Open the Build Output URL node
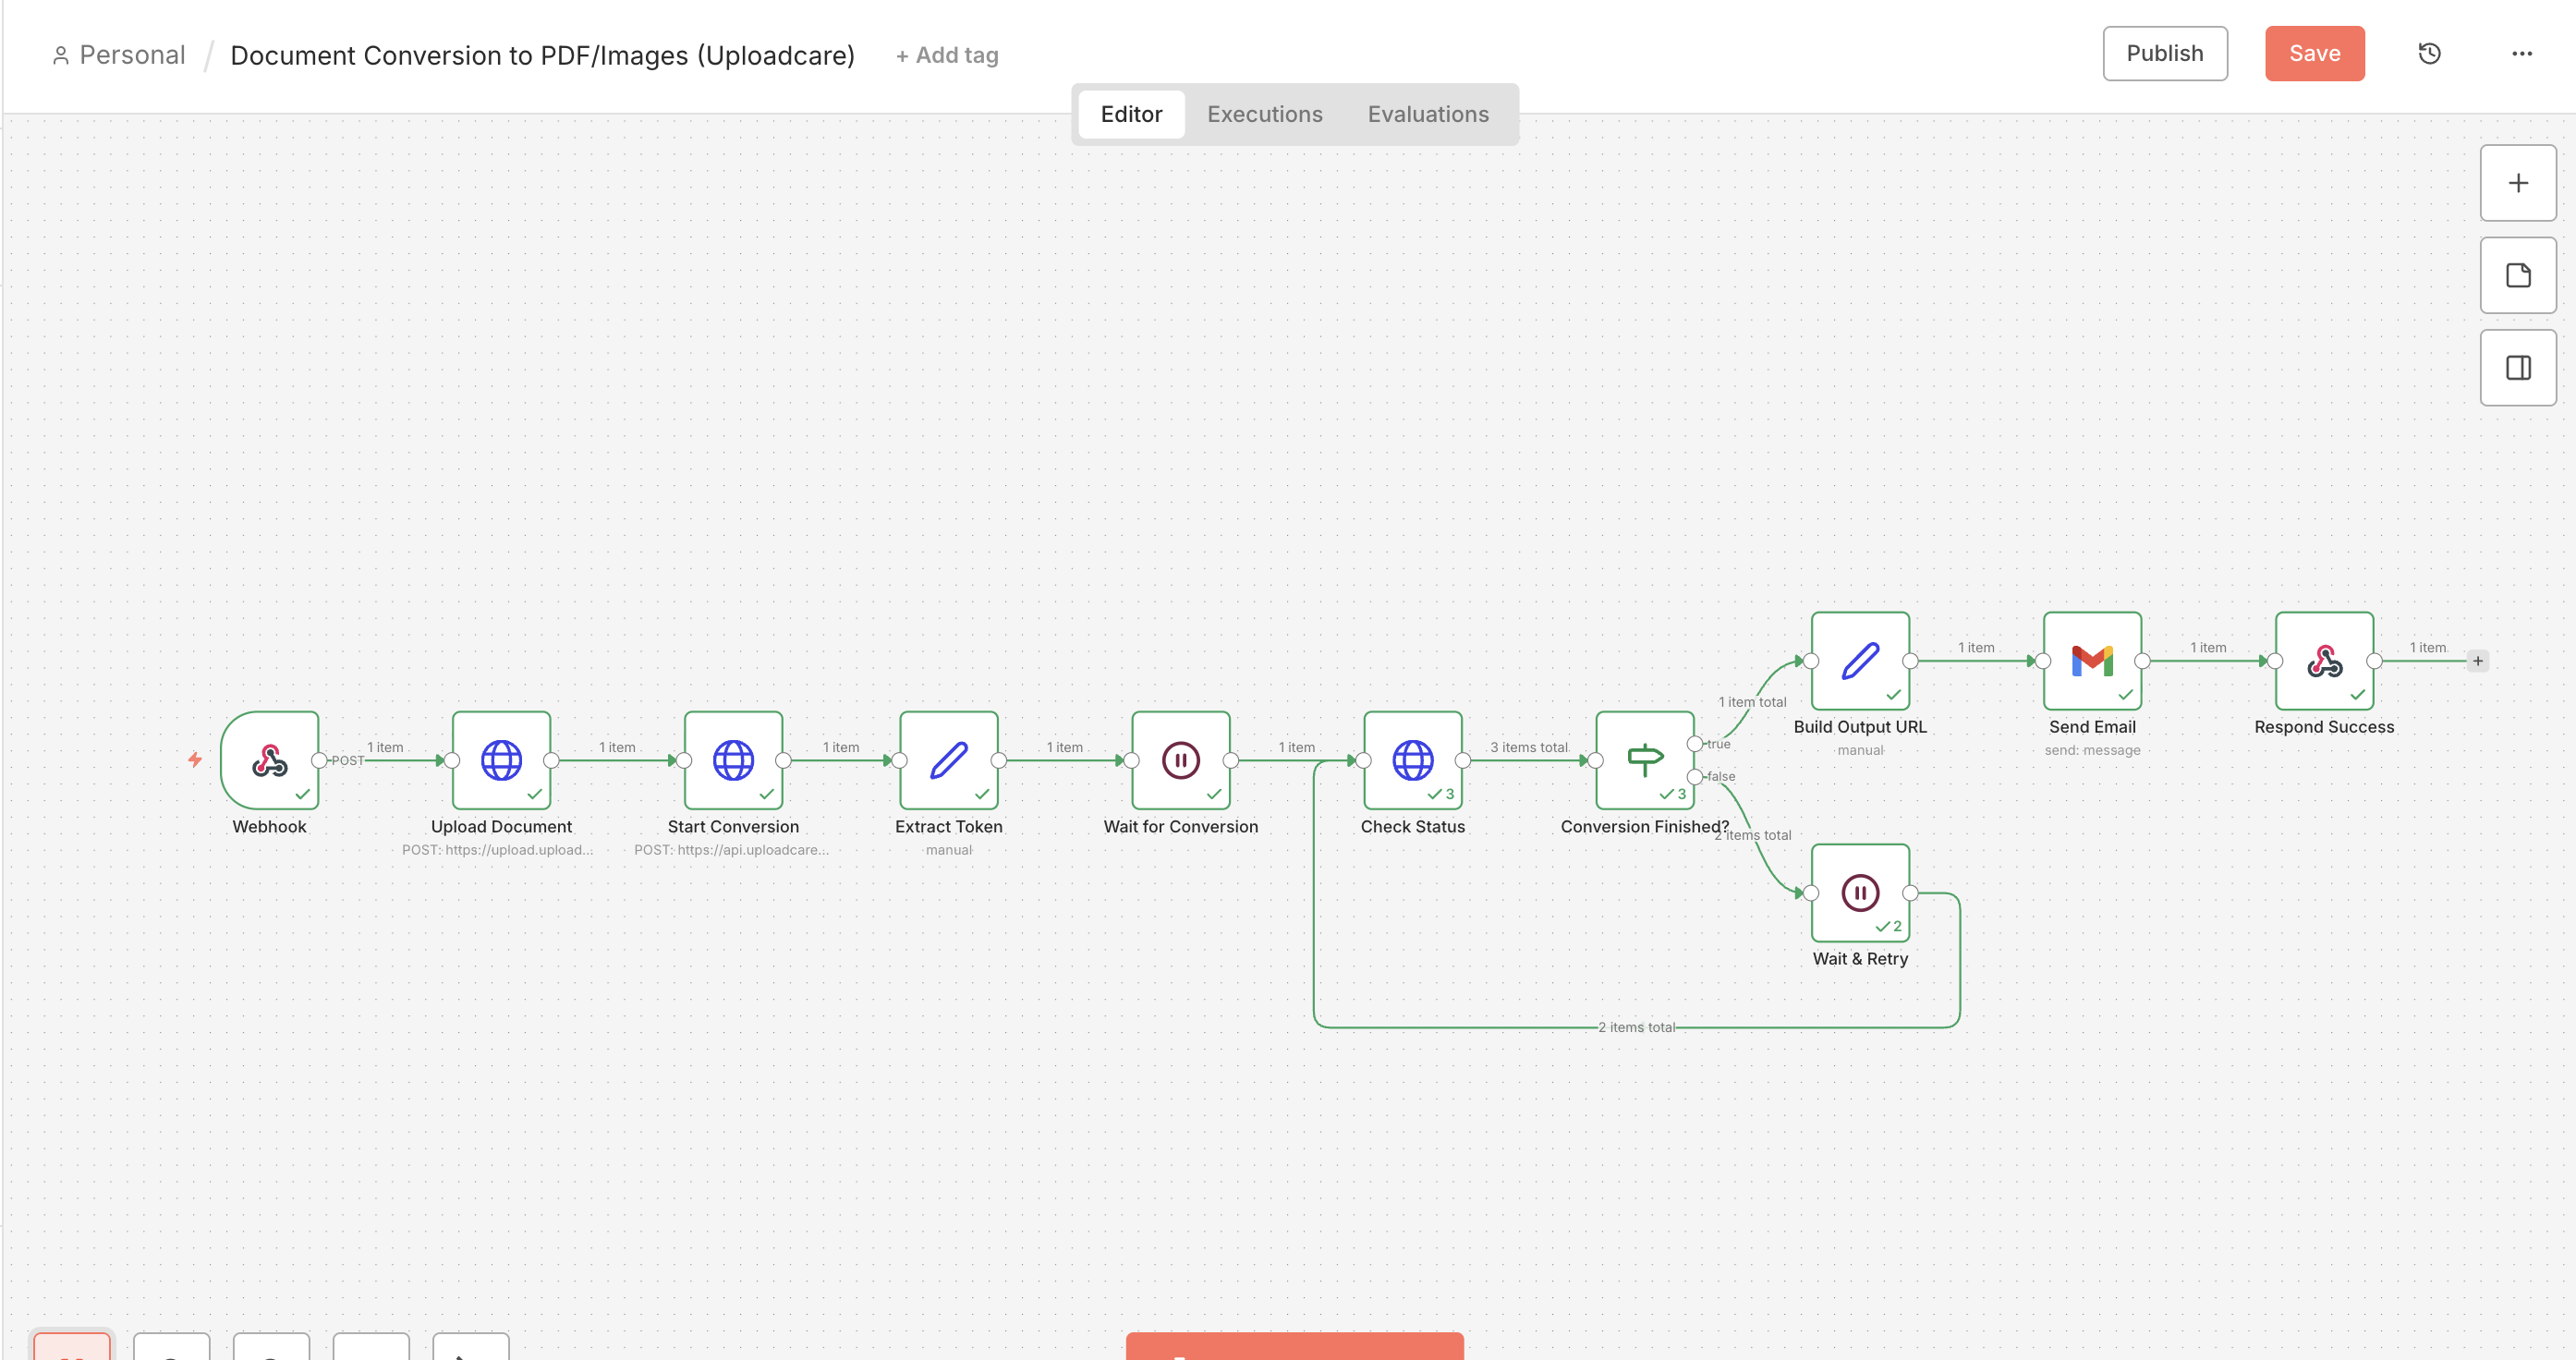2576x1360 pixels. click(1861, 661)
